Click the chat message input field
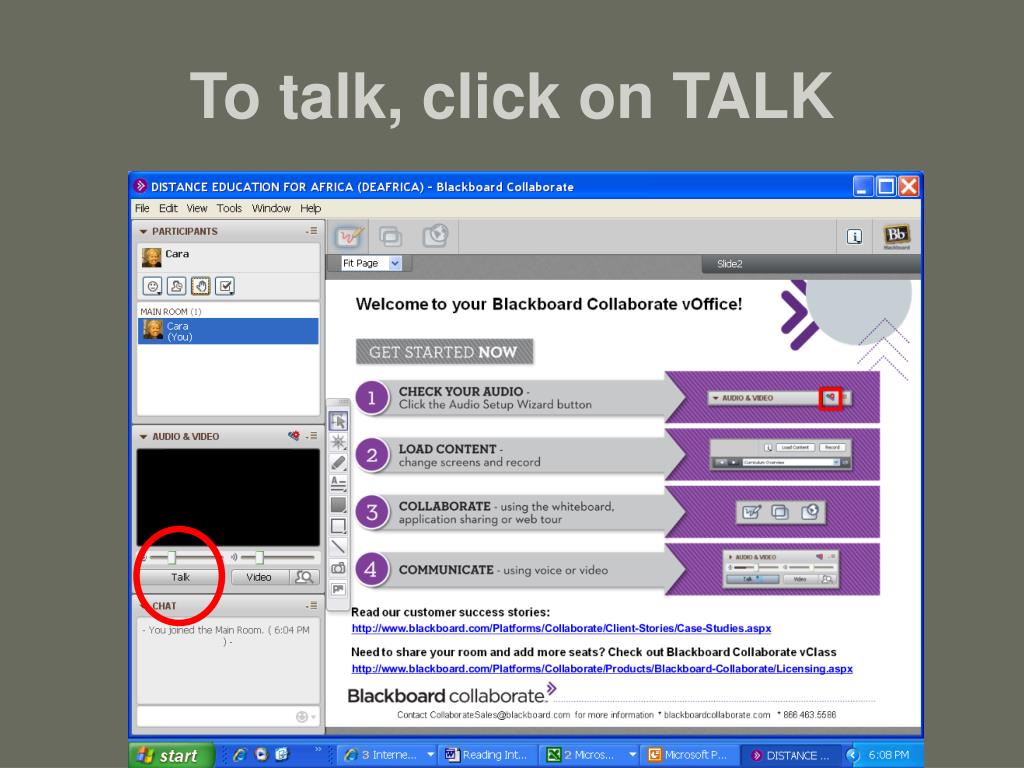This screenshot has width=1024, height=768. pos(216,716)
